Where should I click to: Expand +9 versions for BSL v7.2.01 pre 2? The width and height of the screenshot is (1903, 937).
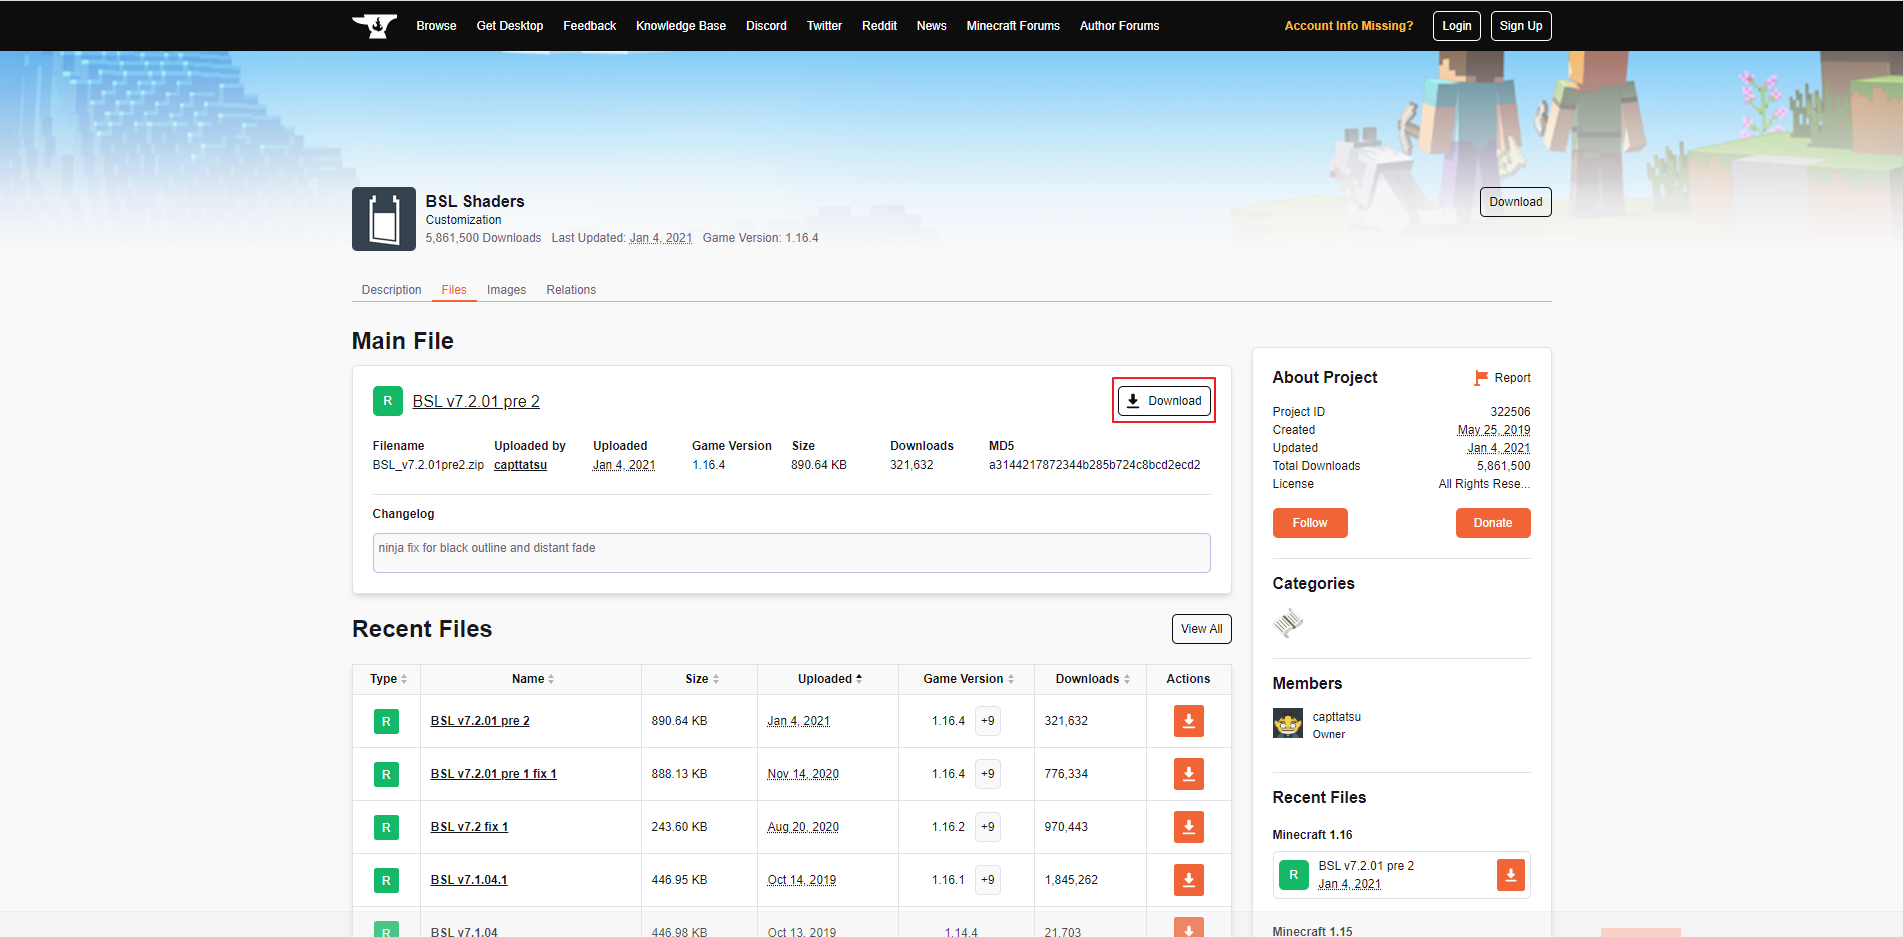pyautogui.click(x=988, y=721)
